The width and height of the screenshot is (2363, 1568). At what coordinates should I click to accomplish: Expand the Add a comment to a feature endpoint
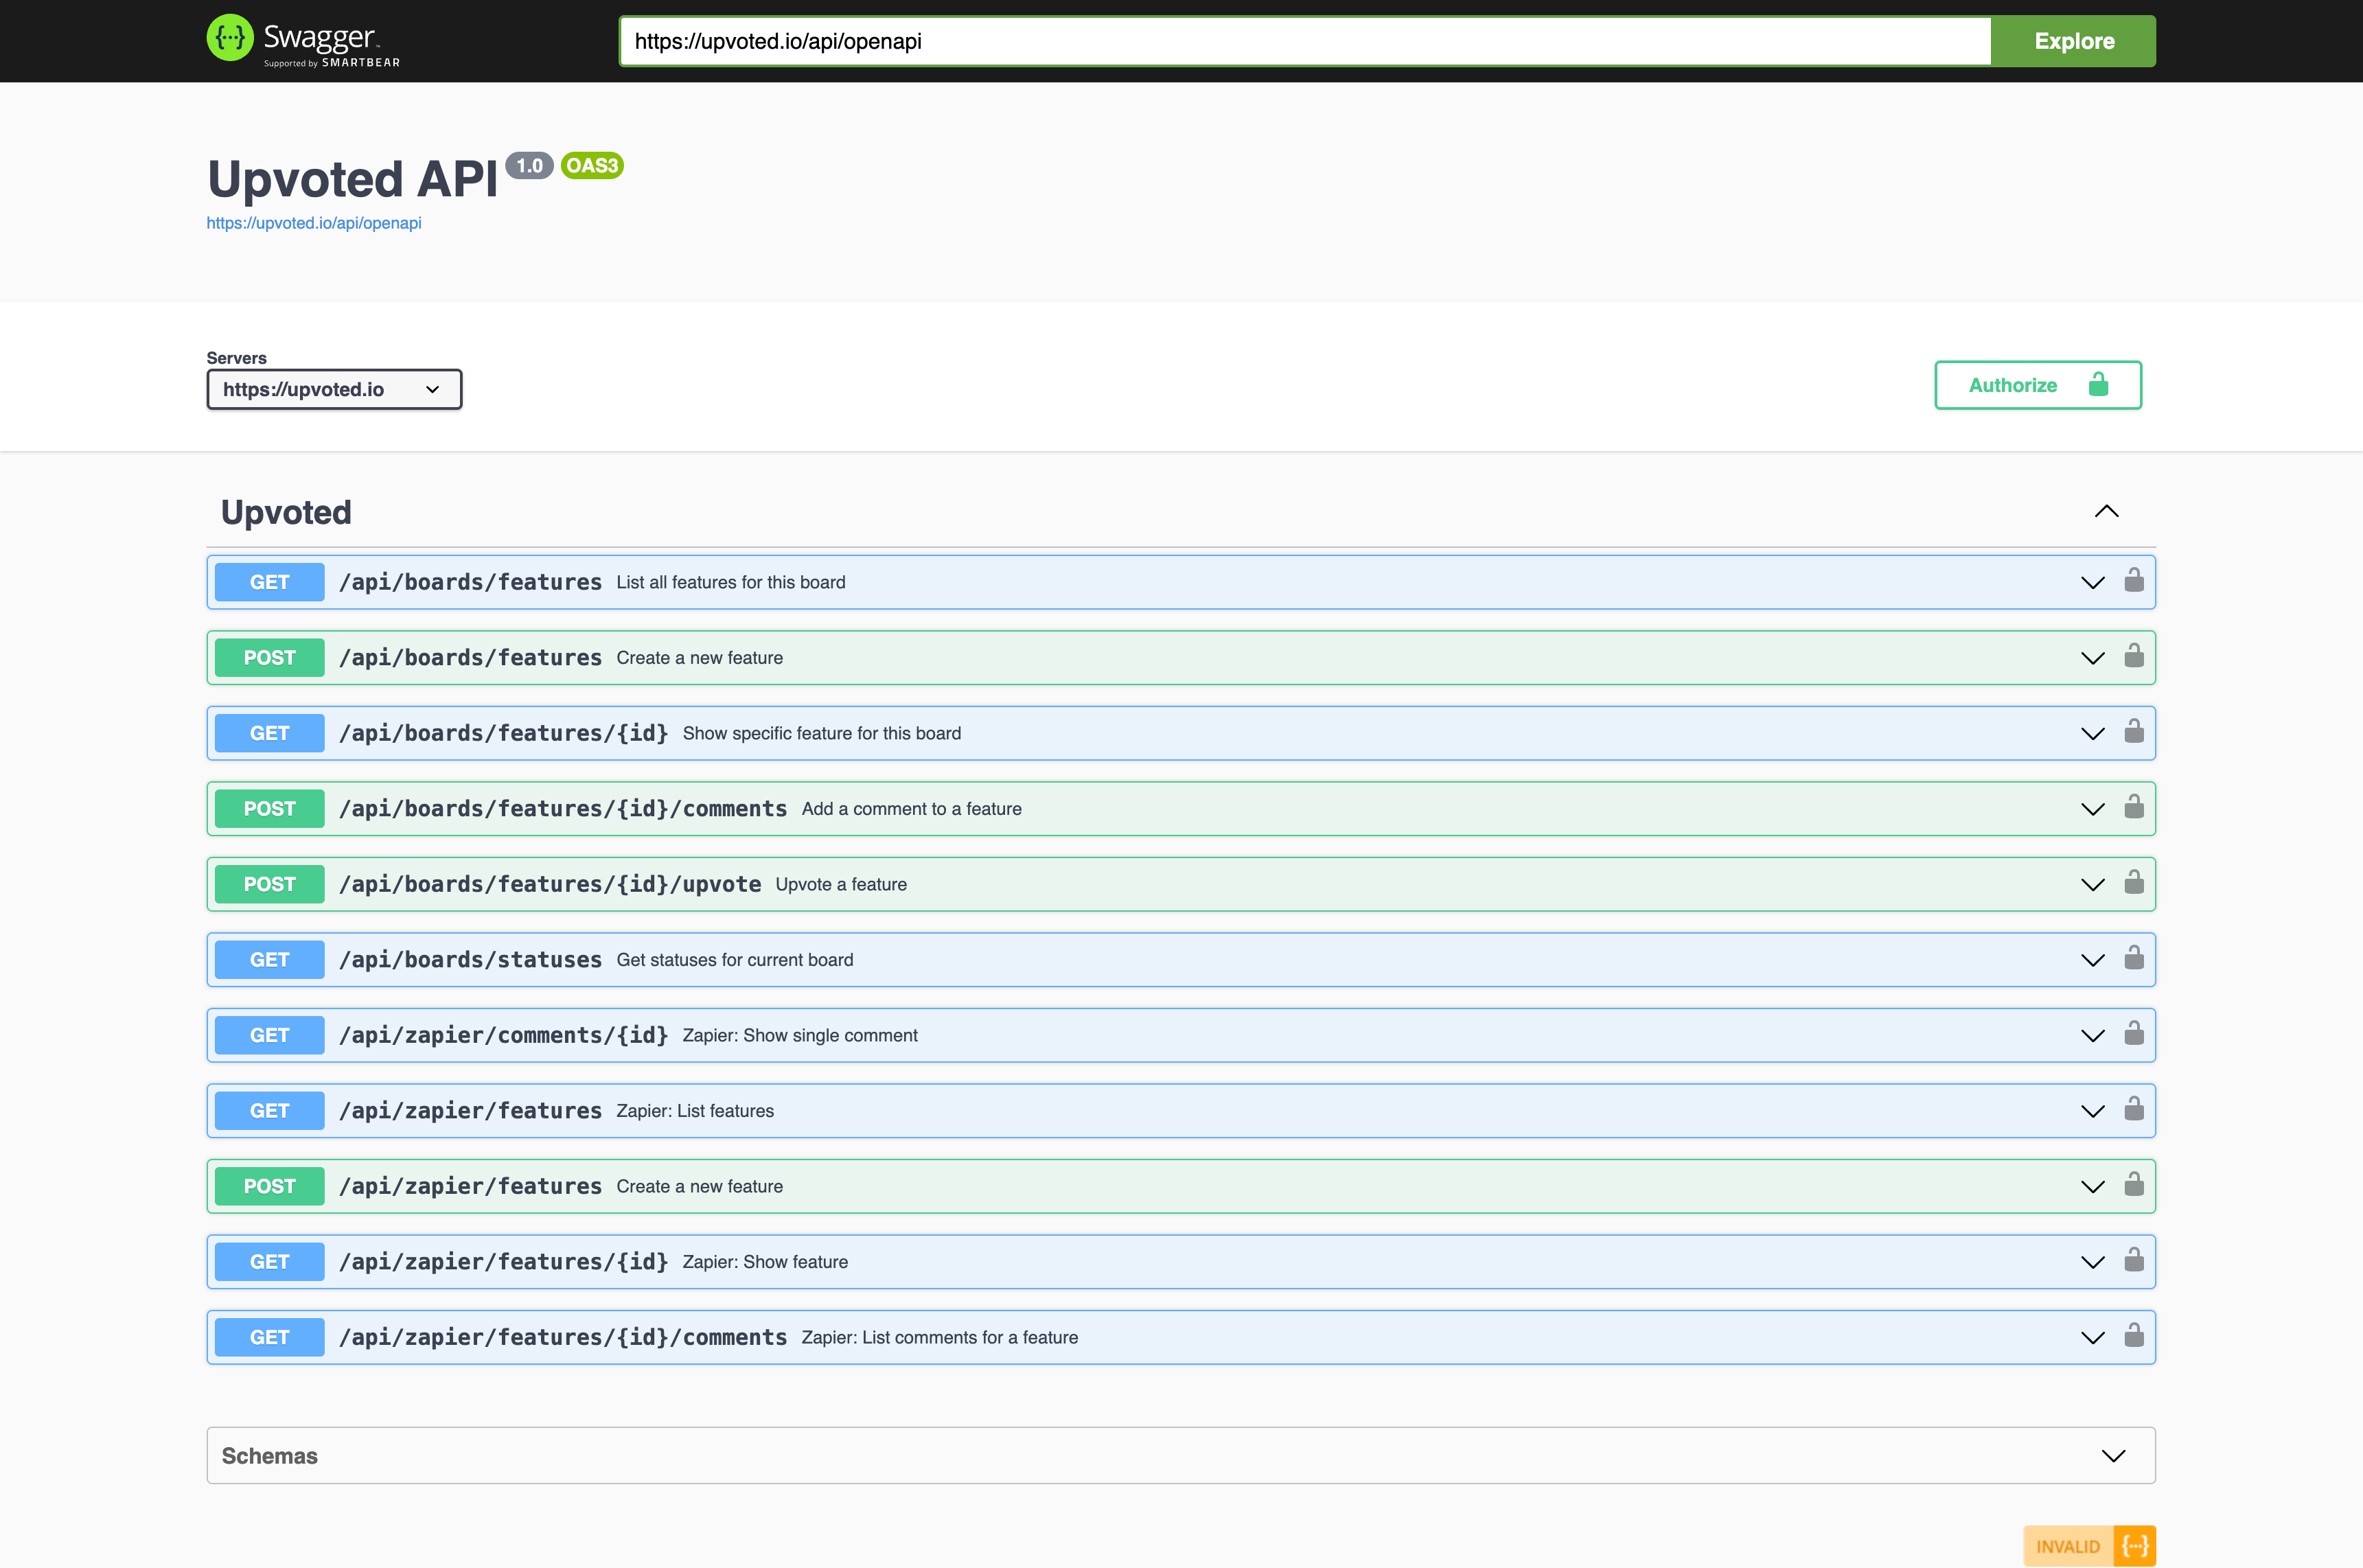tap(2092, 809)
